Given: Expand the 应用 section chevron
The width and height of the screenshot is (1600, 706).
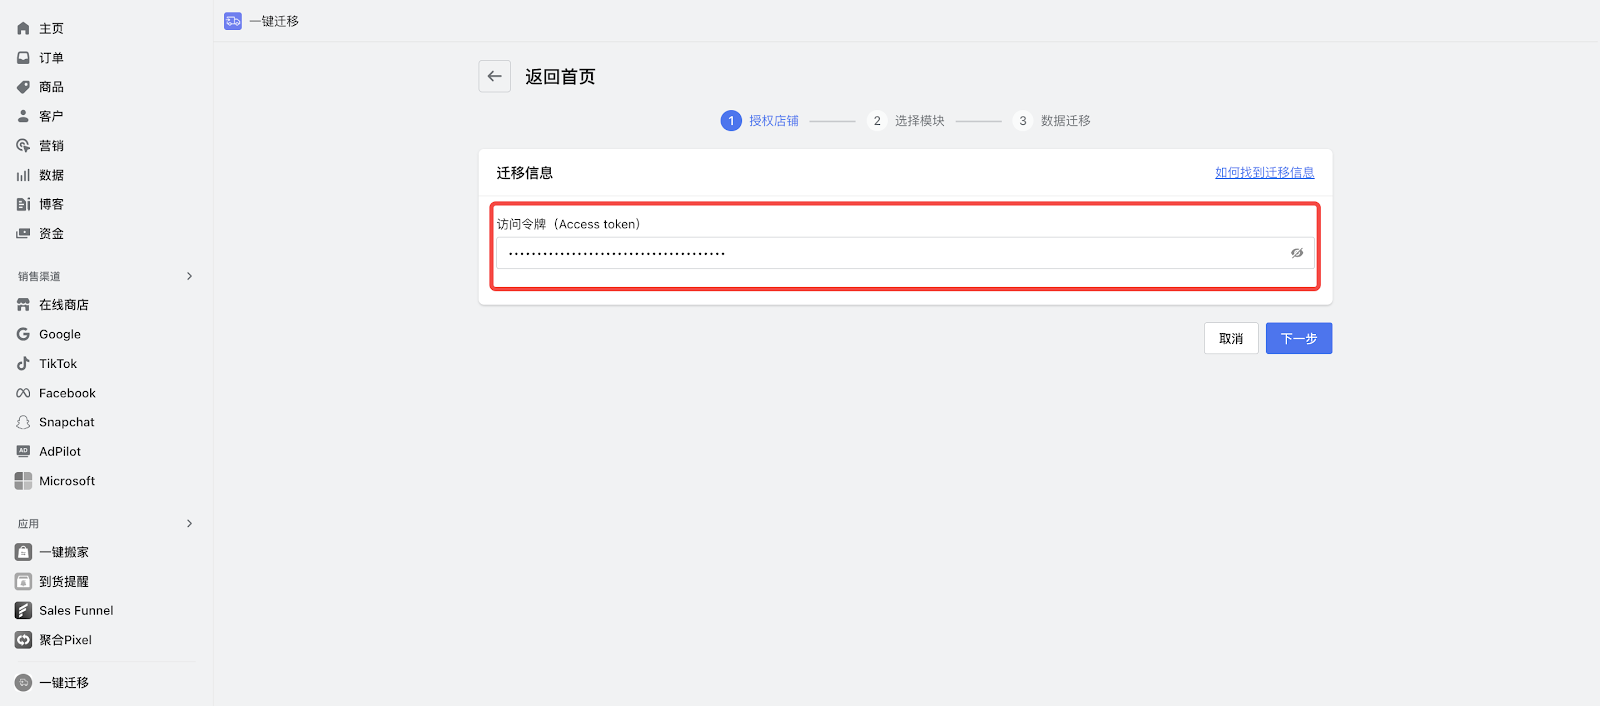Looking at the screenshot, I should coord(189,523).
